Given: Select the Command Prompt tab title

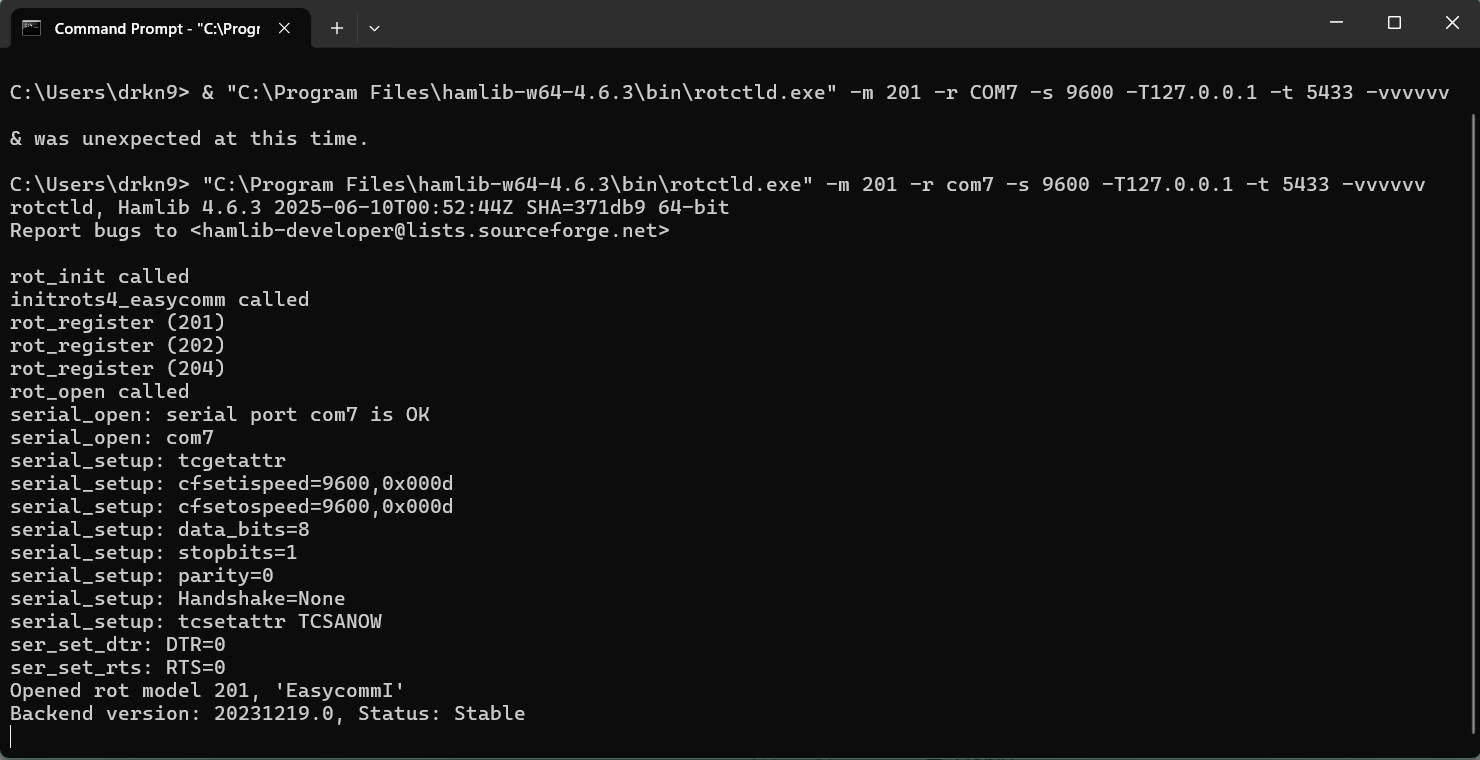Looking at the screenshot, I should (x=157, y=28).
